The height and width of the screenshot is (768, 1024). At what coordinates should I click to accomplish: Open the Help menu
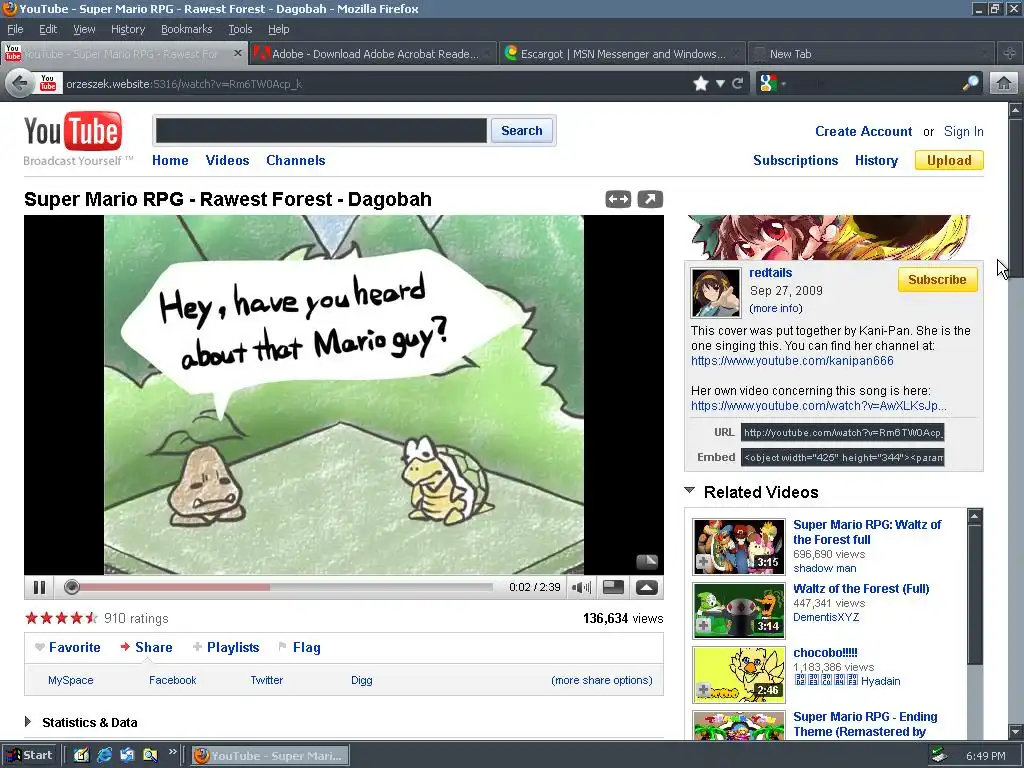coord(278,29)
